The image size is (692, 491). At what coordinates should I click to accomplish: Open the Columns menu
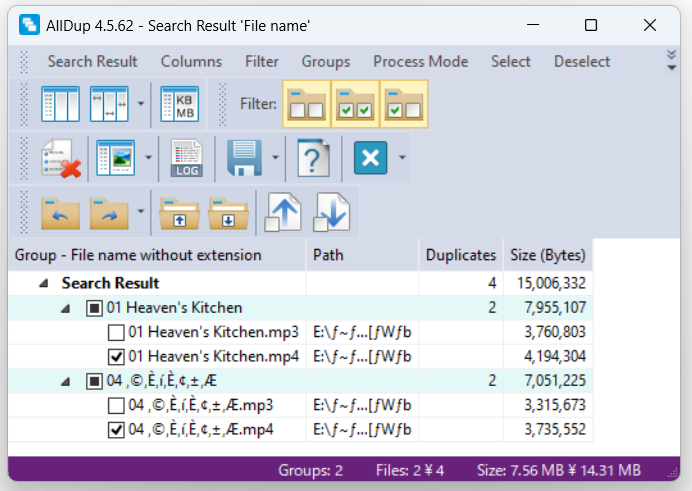click(x=191, y=62)
